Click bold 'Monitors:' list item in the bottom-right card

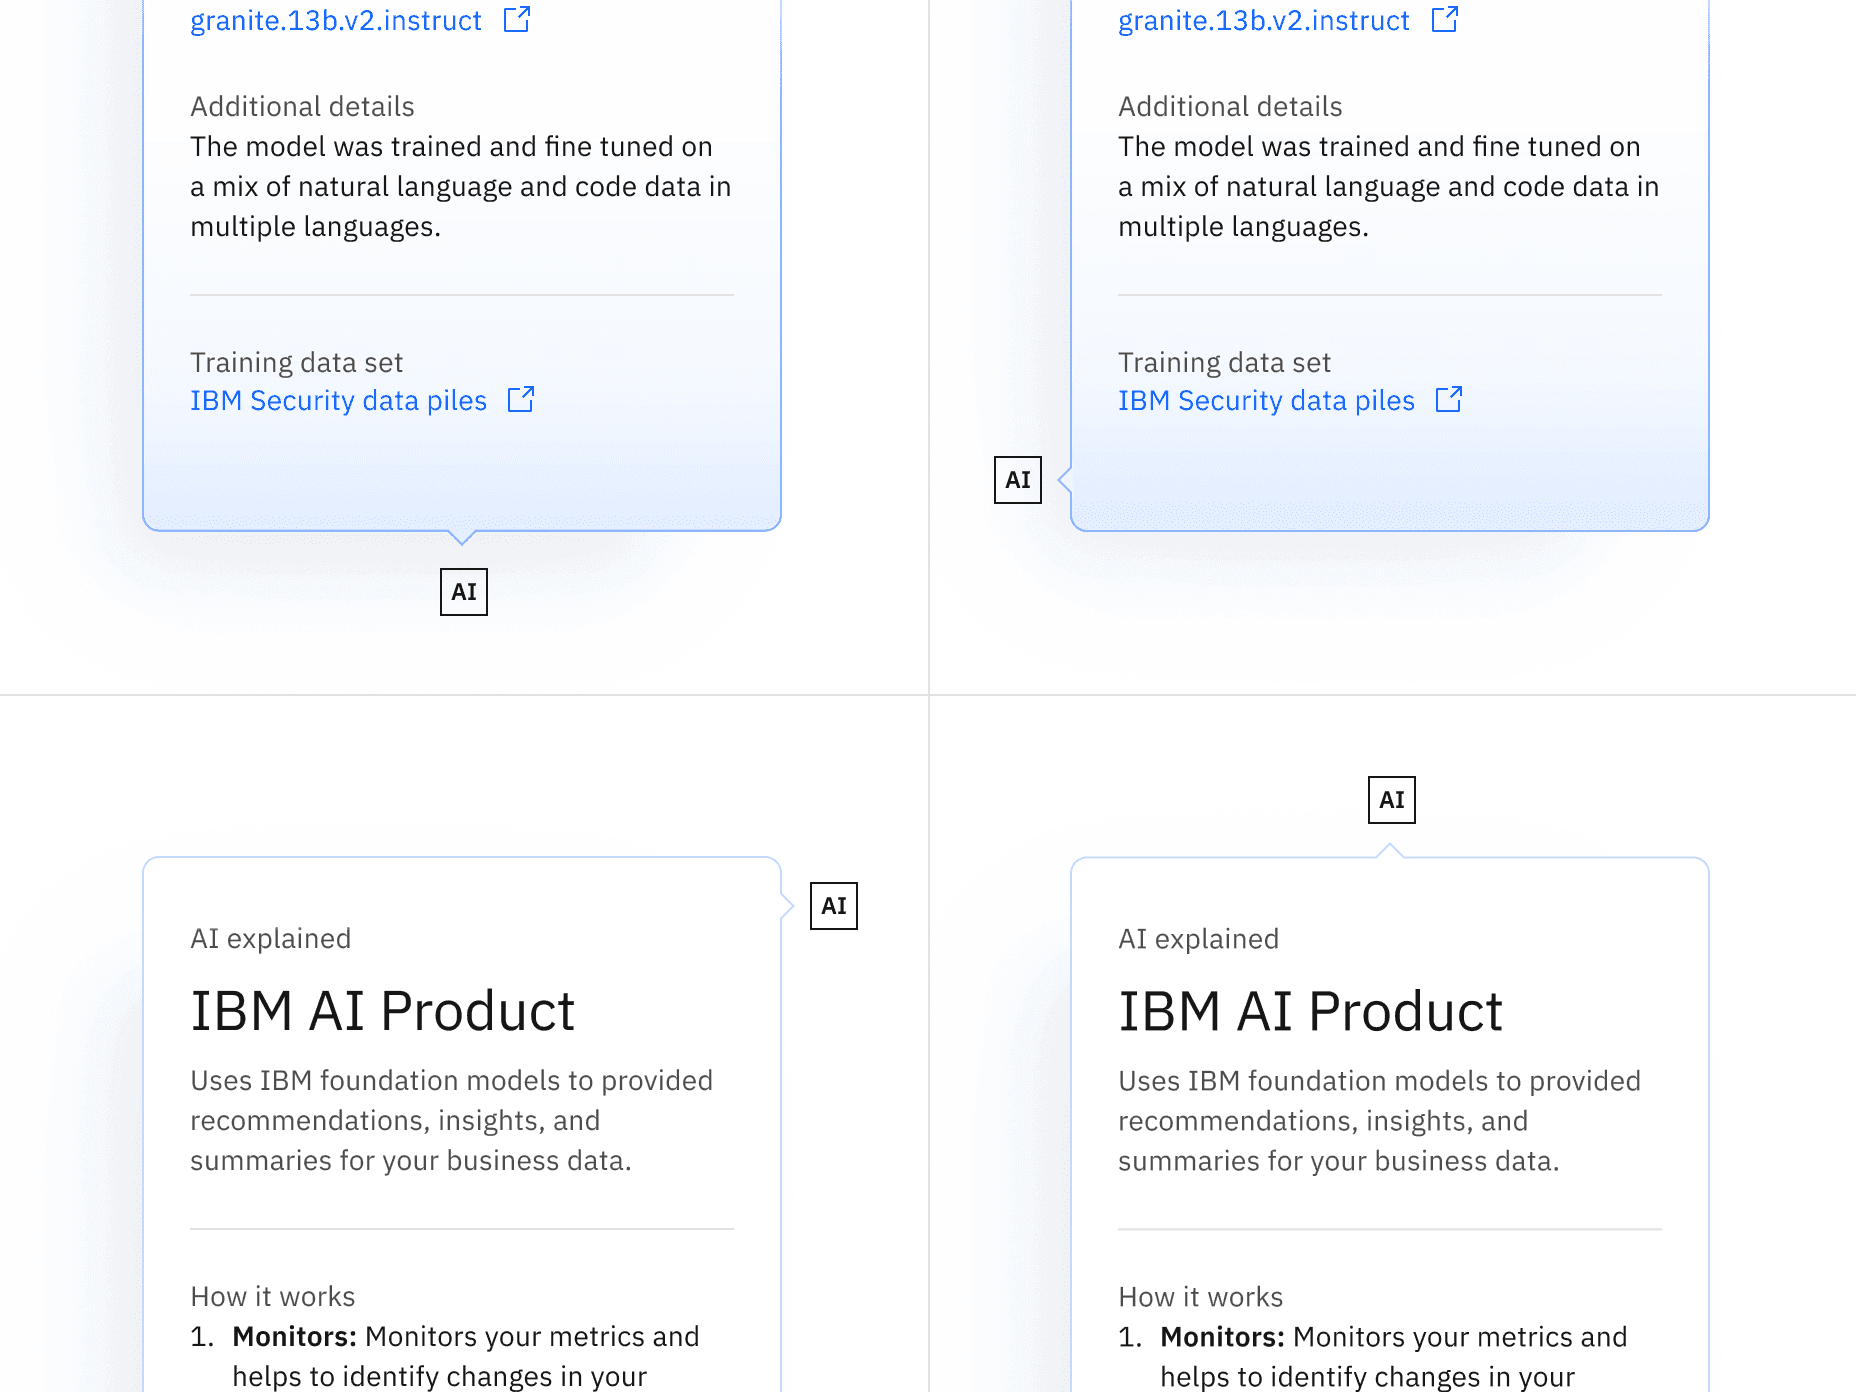click(x=1222, y=1336)
